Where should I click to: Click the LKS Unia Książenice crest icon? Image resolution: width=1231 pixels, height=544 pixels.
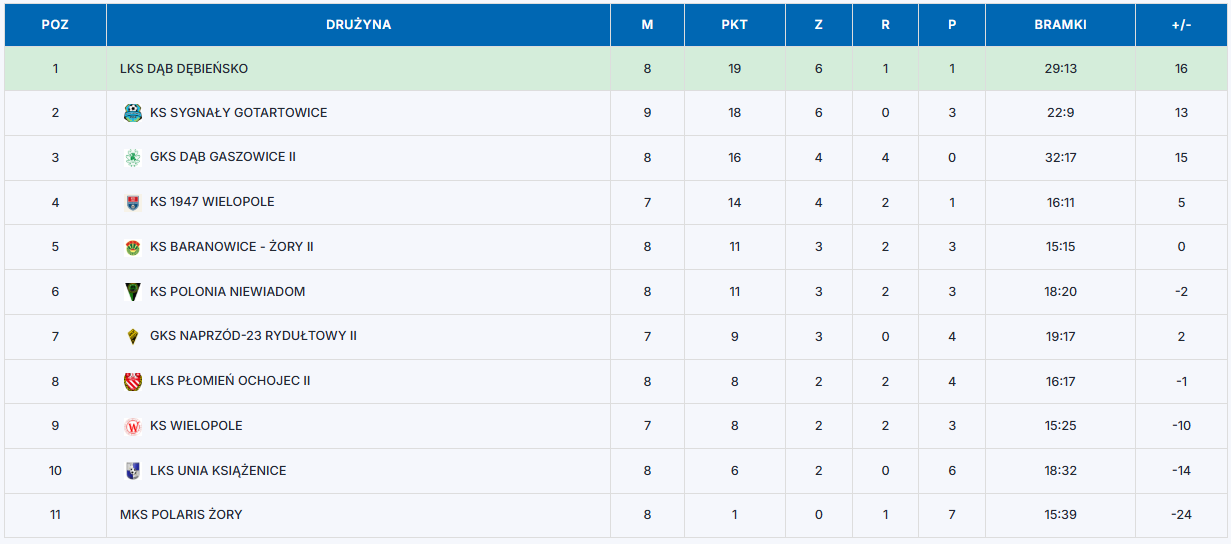(132, 470)
